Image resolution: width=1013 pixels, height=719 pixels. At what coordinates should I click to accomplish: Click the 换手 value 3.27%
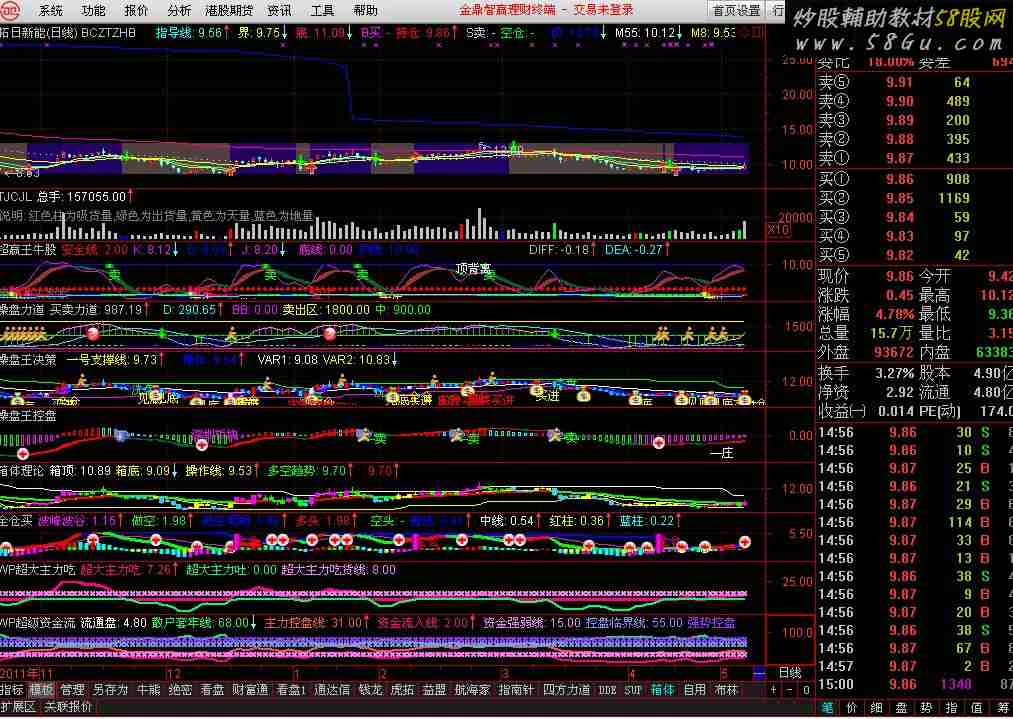pos(894,373)
